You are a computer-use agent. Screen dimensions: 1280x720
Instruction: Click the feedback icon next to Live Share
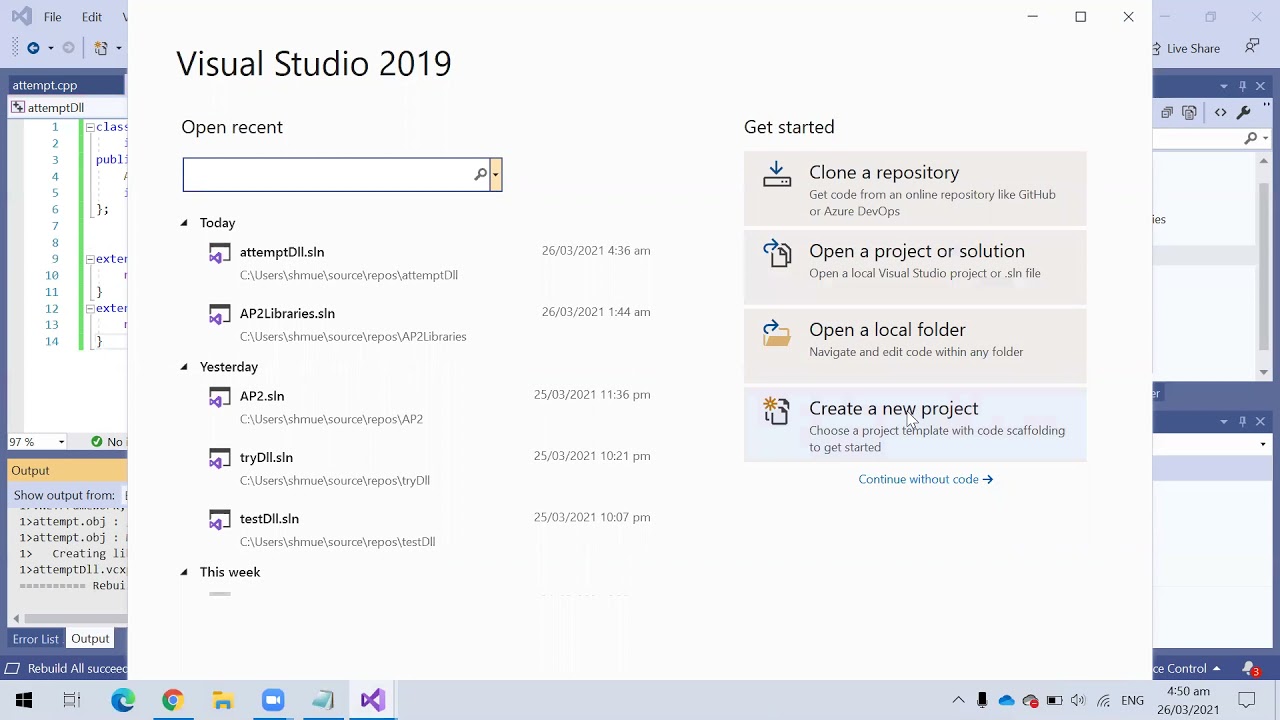[x=1252, y=47]
